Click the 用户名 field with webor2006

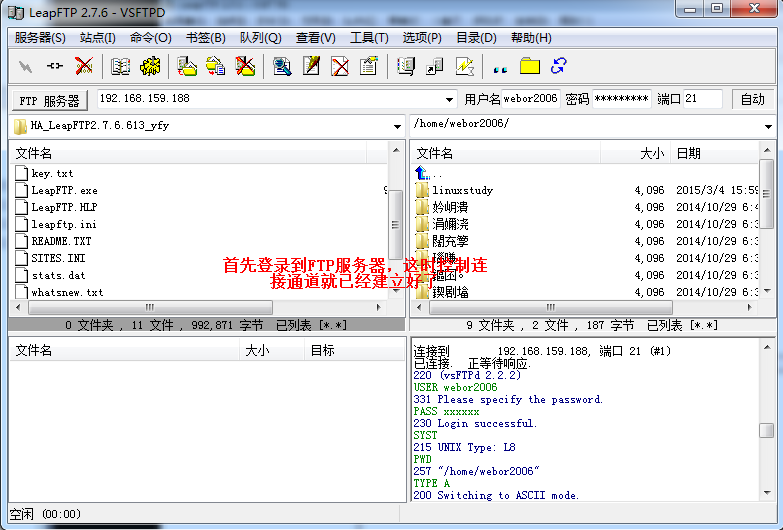point(530,99)
